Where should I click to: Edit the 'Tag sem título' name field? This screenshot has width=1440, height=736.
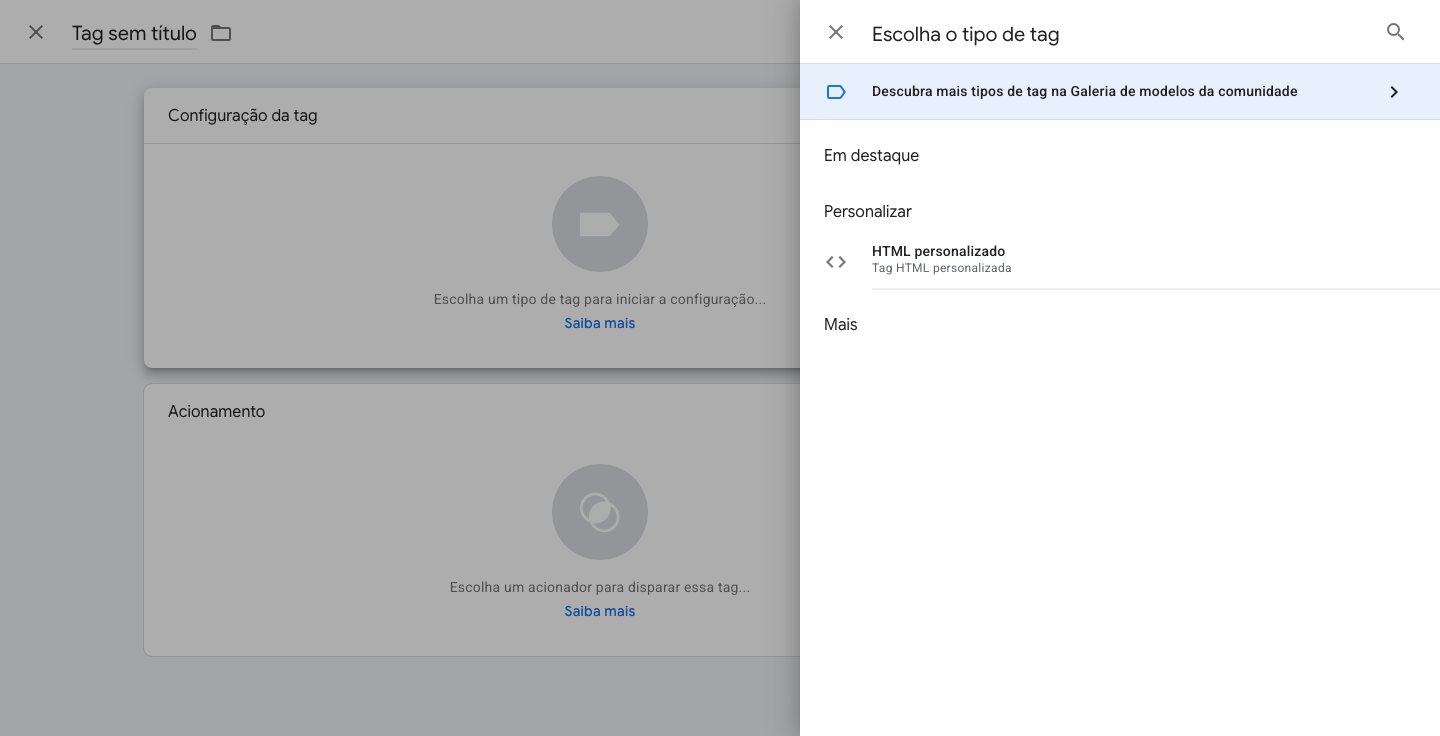(x=134, y=33)
